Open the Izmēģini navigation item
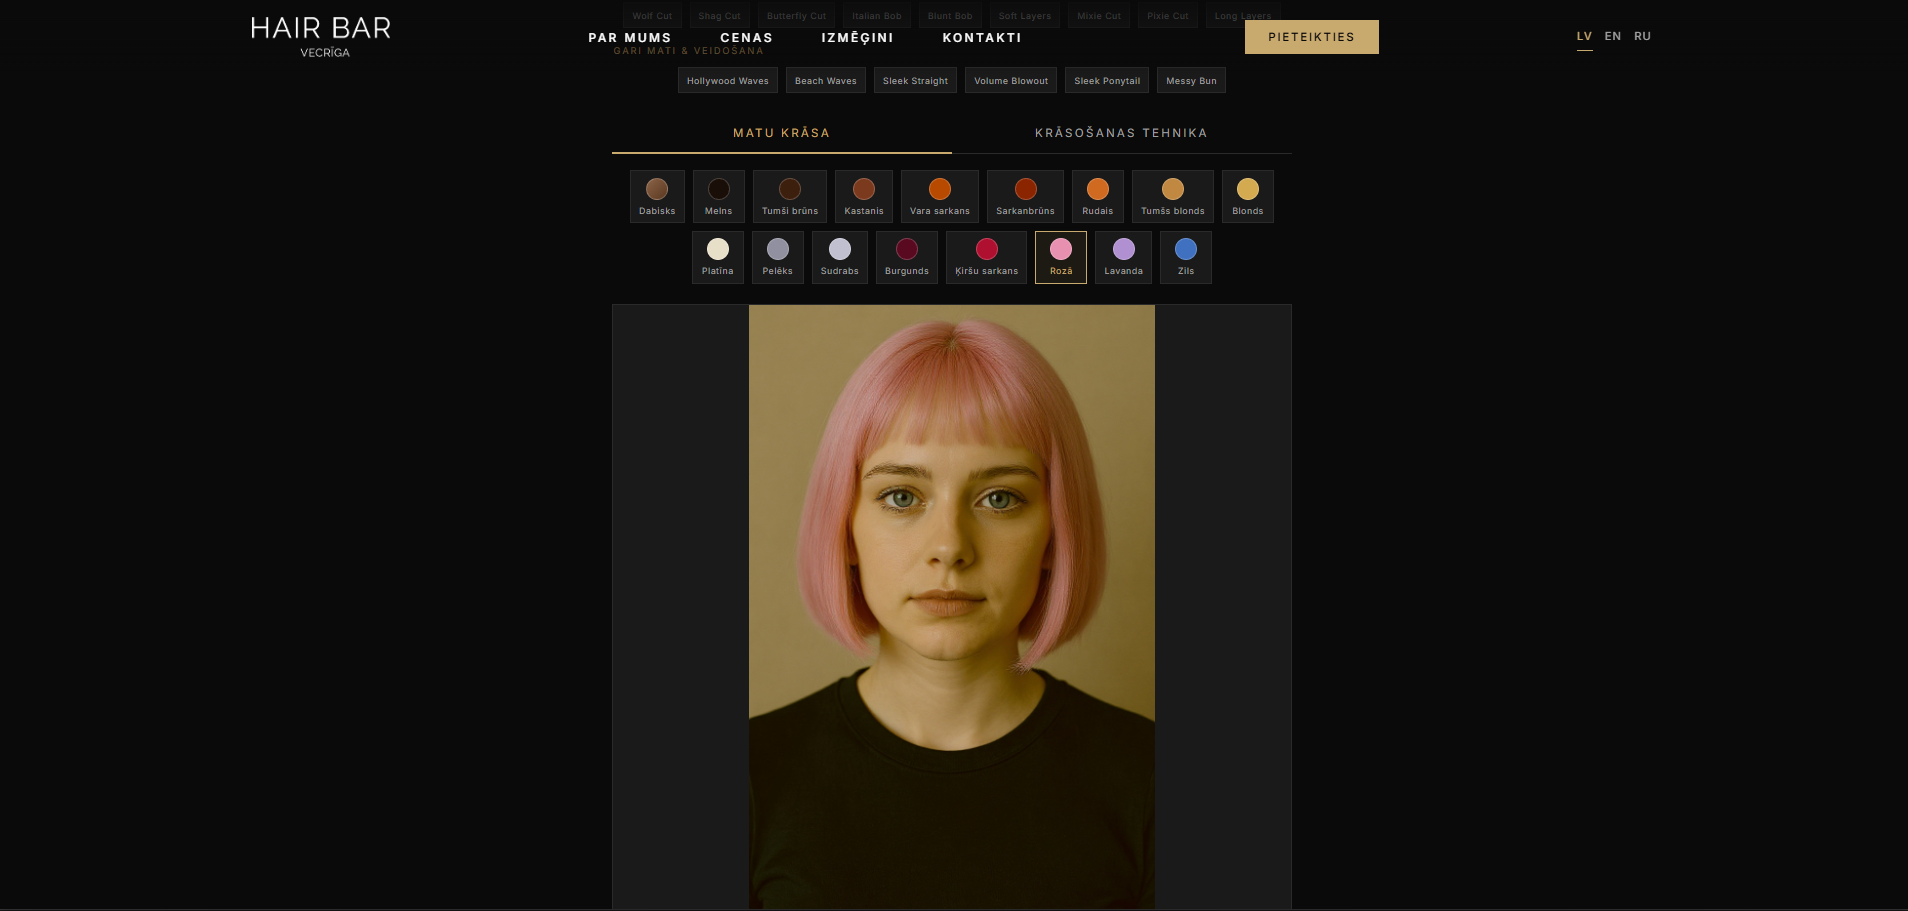This screenshot has width=1908, height=911. [858, 38]
